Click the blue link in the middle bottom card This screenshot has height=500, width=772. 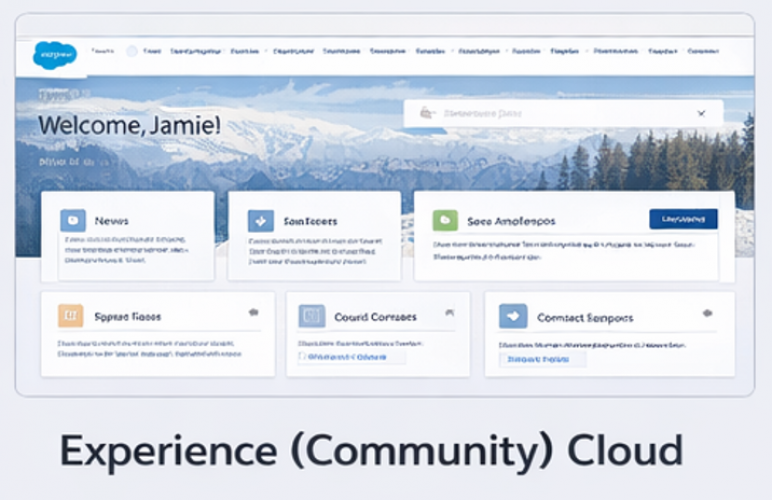347,357
